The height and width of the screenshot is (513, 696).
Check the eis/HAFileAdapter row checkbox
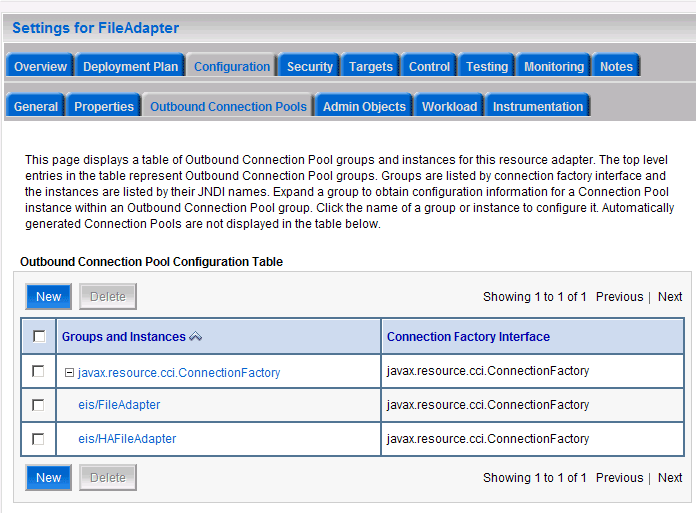(x=38, y=439)
